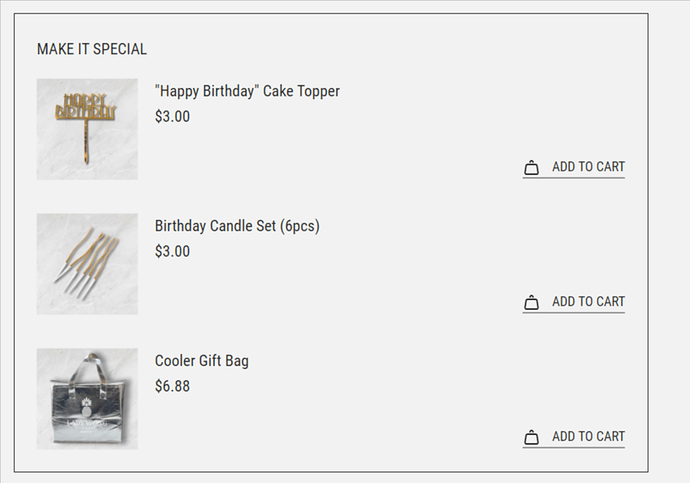View the silver Cooler Gift Bag image
Screen dimensions: 690x483
pyautogui.click(x=87, y=399)
